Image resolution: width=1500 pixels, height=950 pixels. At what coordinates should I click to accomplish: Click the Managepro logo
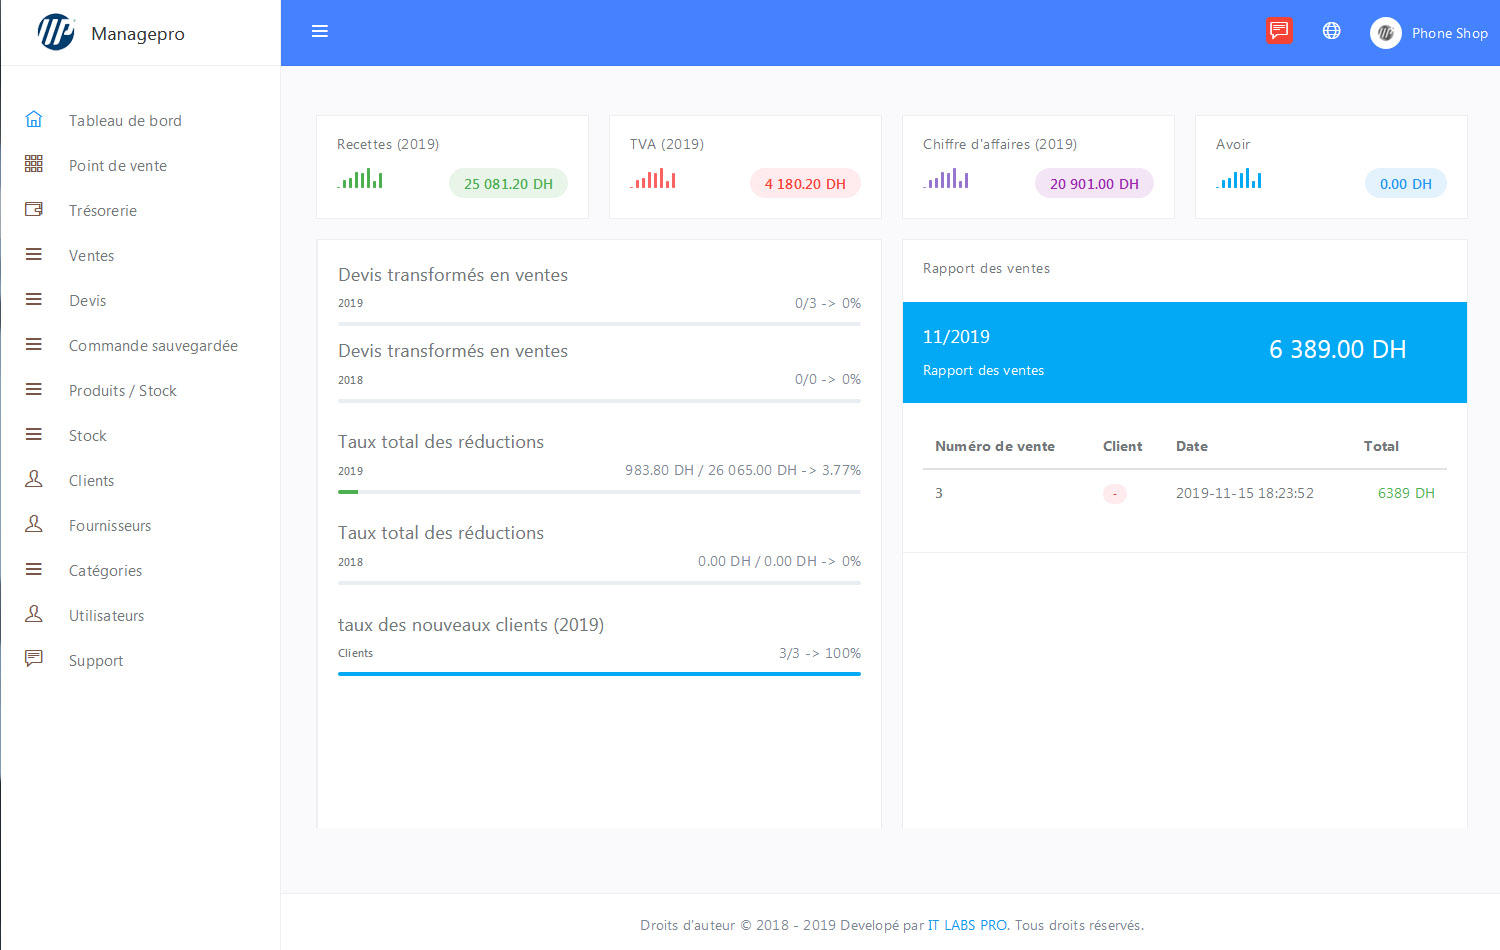point(57,33)
